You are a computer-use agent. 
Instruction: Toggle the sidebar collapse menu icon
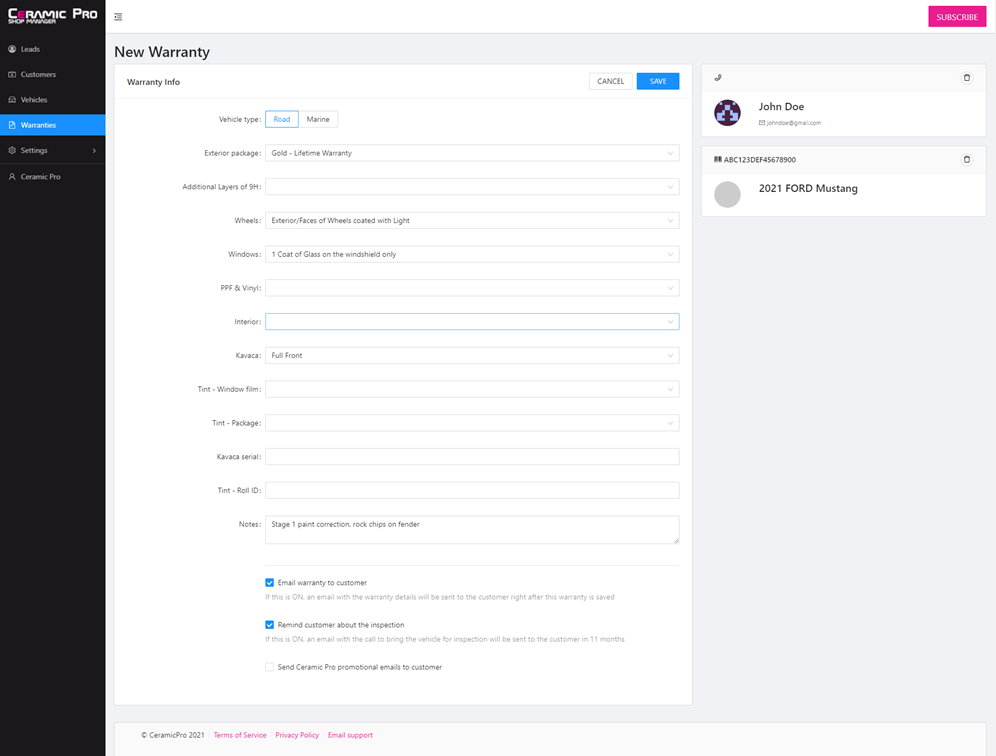click(x=118, y=17)
